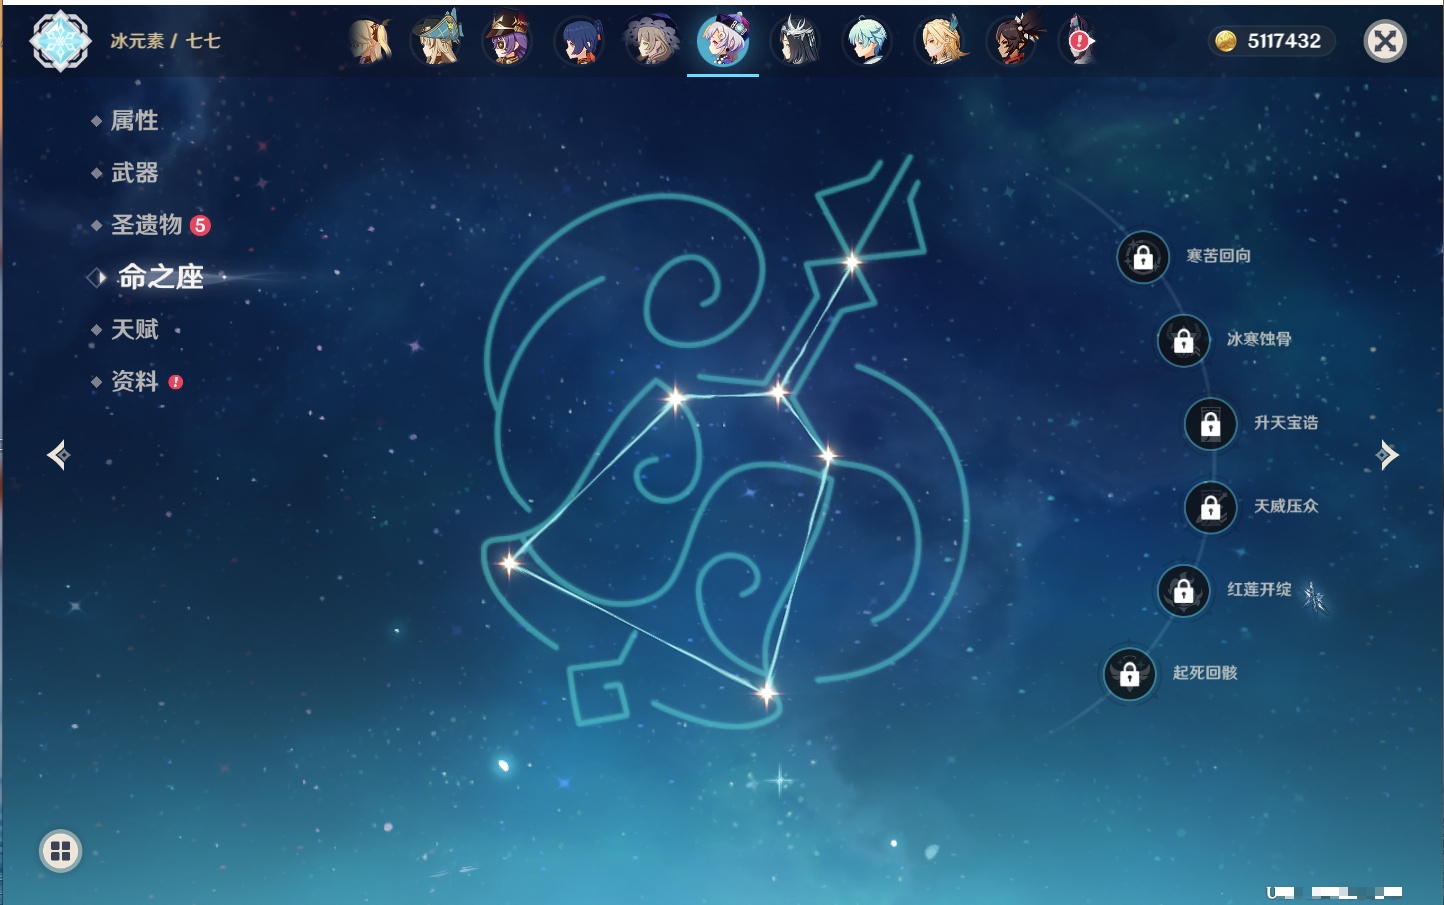Viewport: 1444px width, 905px height.
Task: Open the locked 升天宝诰 constellation node
Action: tap(1211, 423)
